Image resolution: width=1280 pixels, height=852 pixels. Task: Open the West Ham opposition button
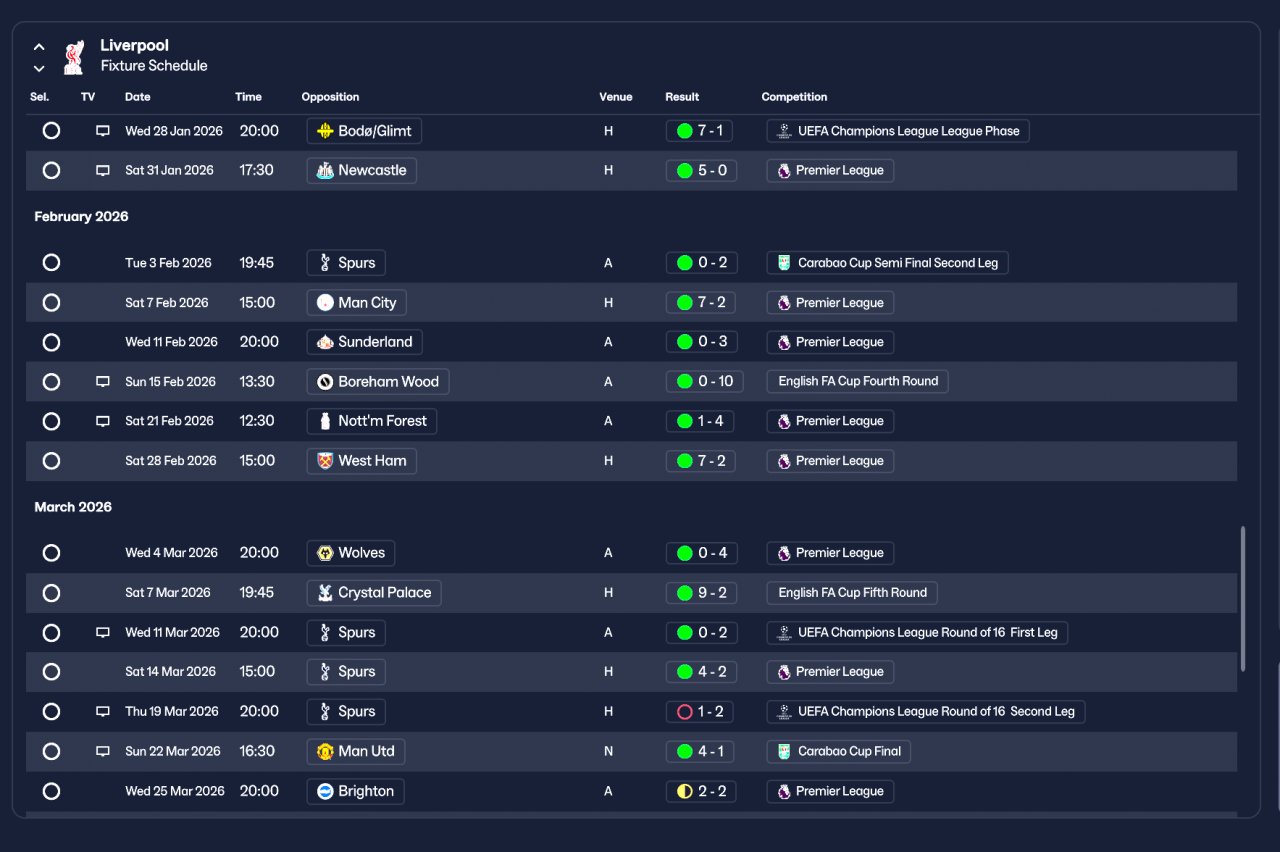[362, 461]
